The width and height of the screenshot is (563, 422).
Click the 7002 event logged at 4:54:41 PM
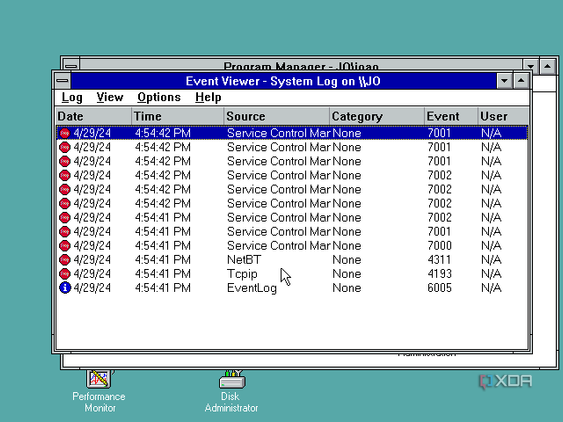click(292, 218)
